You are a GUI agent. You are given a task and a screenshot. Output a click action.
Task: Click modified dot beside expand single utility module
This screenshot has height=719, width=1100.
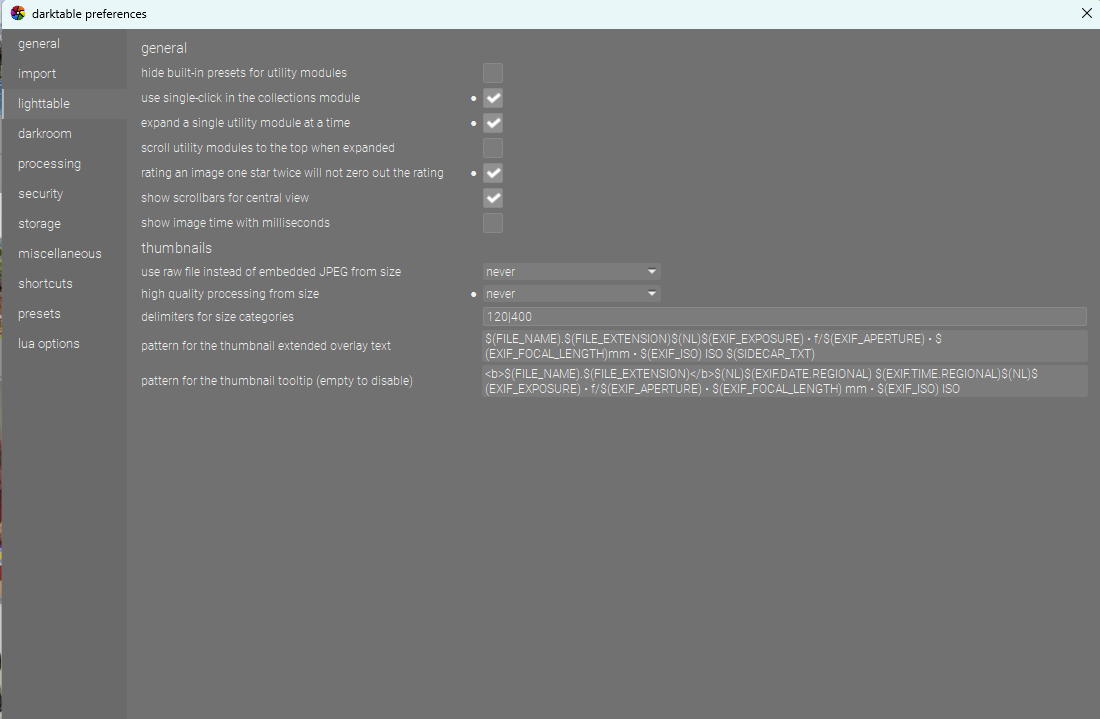click(474, 123)
